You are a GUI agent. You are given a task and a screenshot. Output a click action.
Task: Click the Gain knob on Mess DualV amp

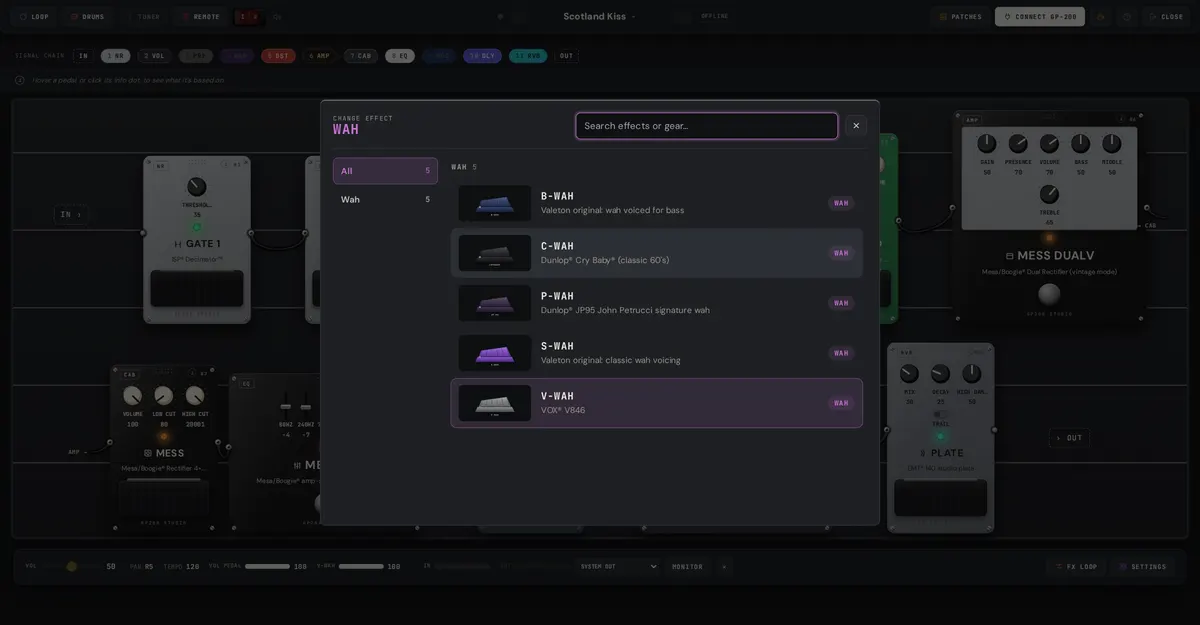(987, 144)
